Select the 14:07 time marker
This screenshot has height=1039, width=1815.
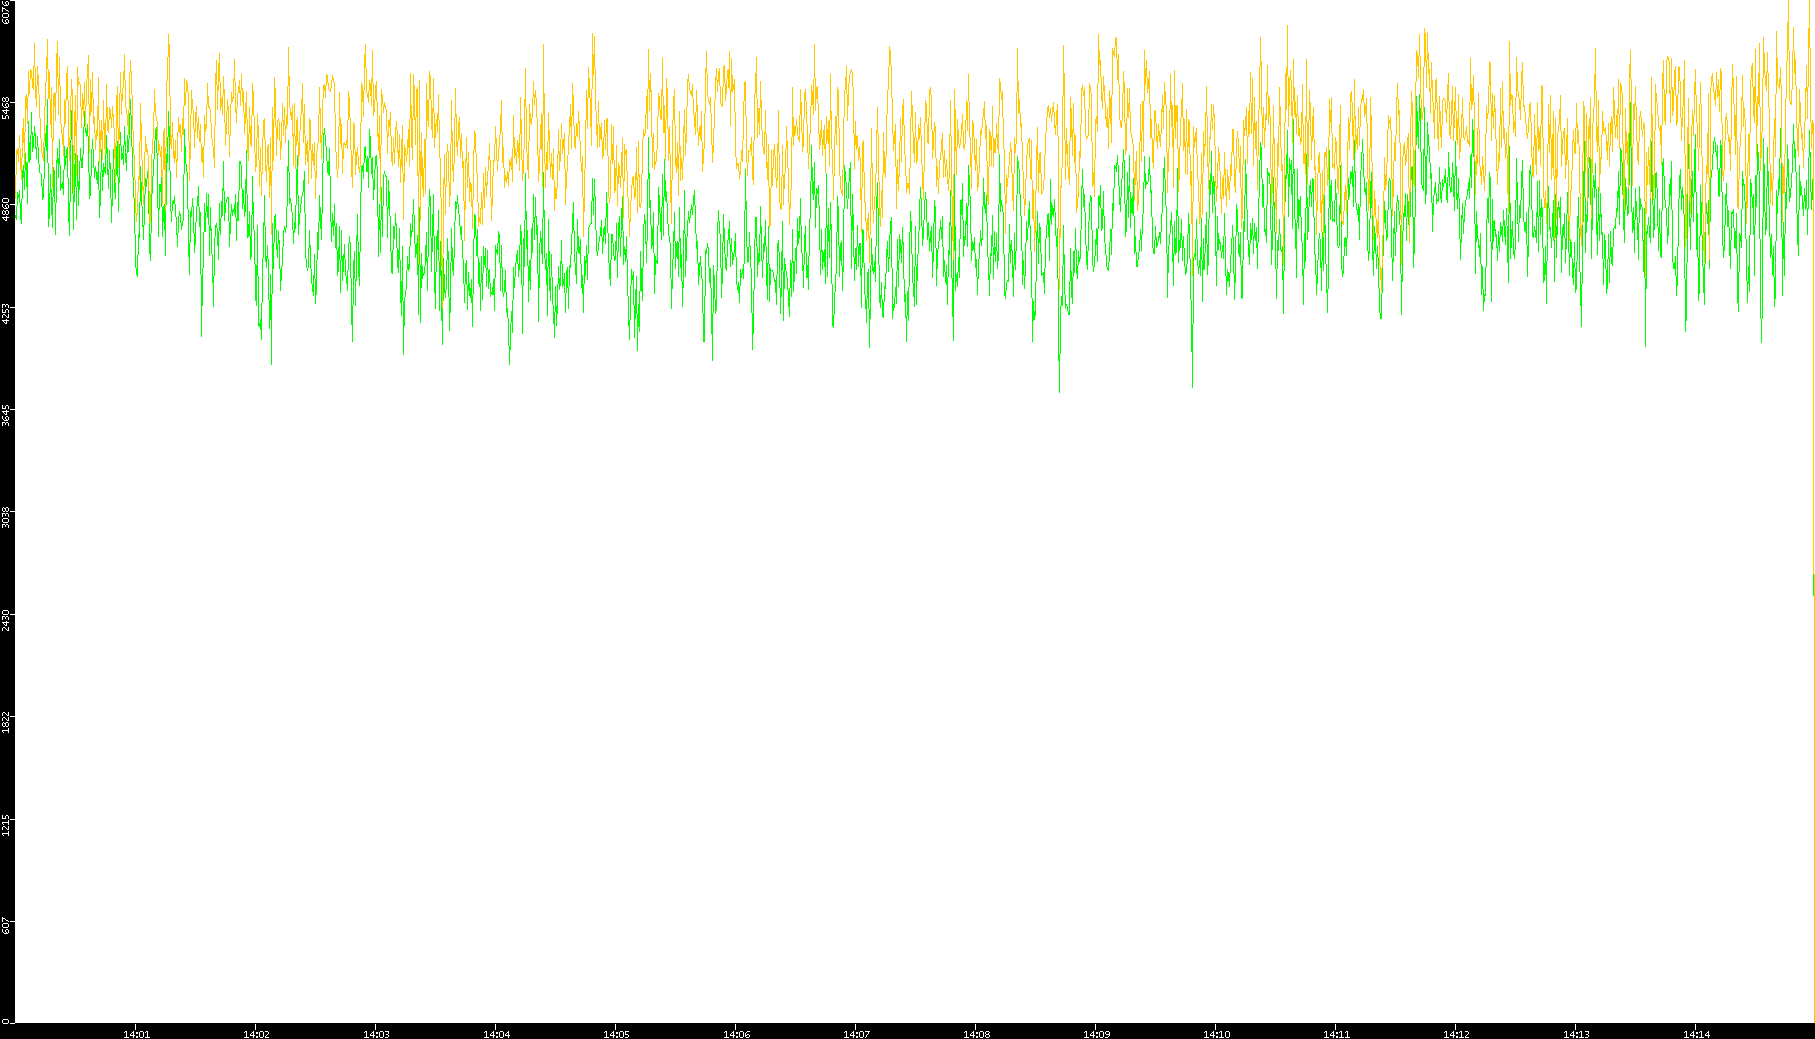[x=856, y=1033]
